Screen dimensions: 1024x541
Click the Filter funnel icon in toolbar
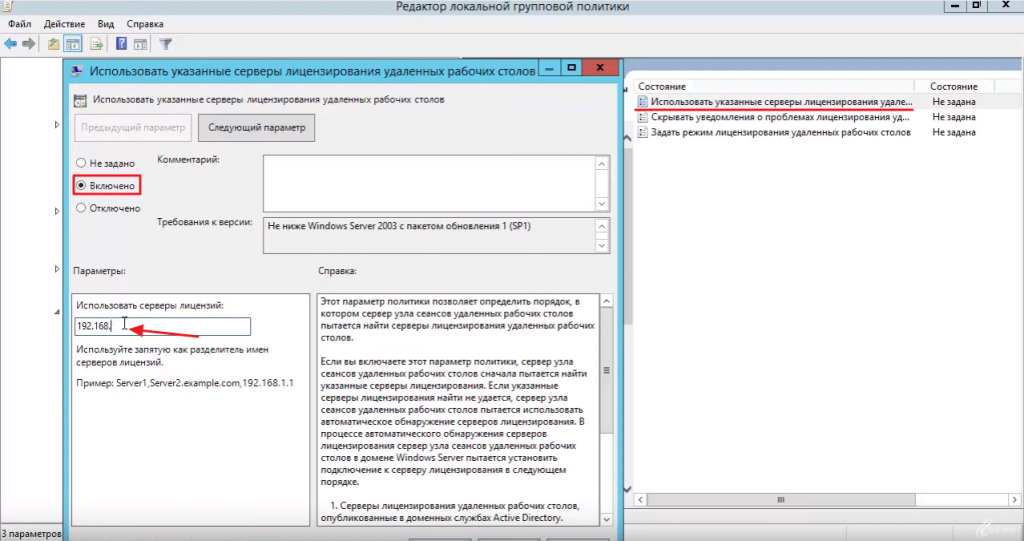(166, 44)
